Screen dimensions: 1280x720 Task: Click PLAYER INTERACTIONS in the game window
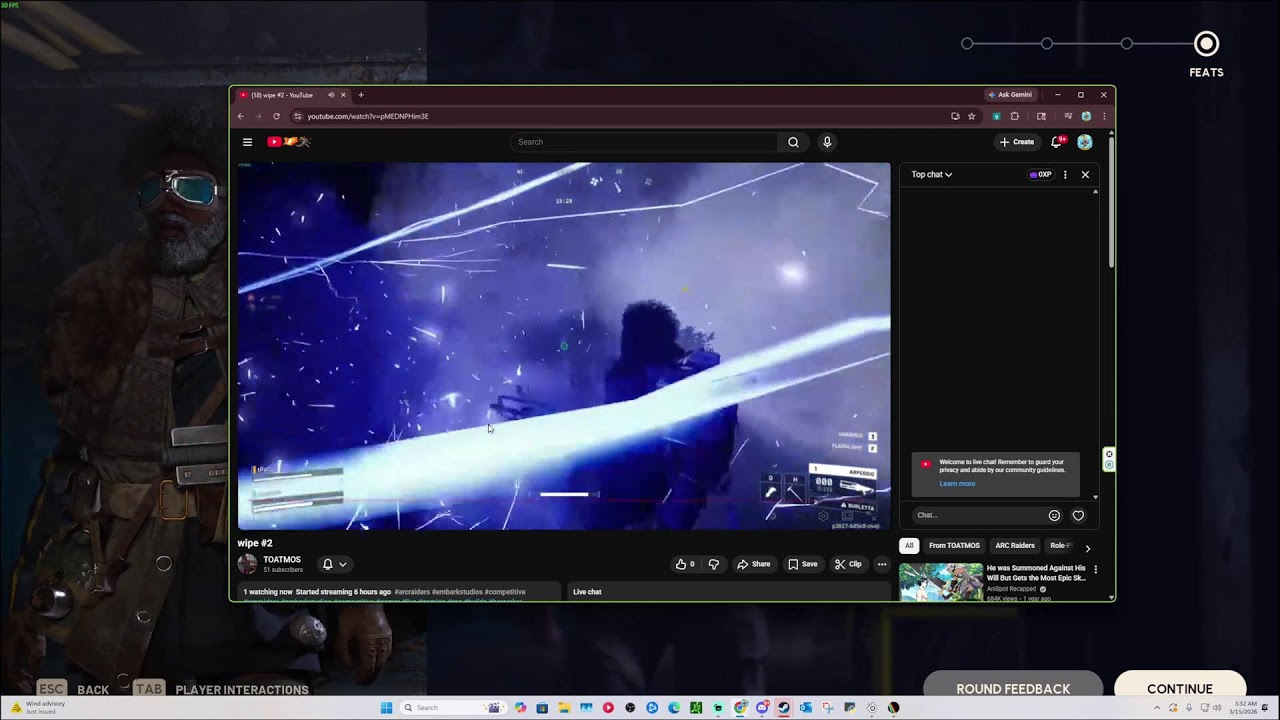242,690
